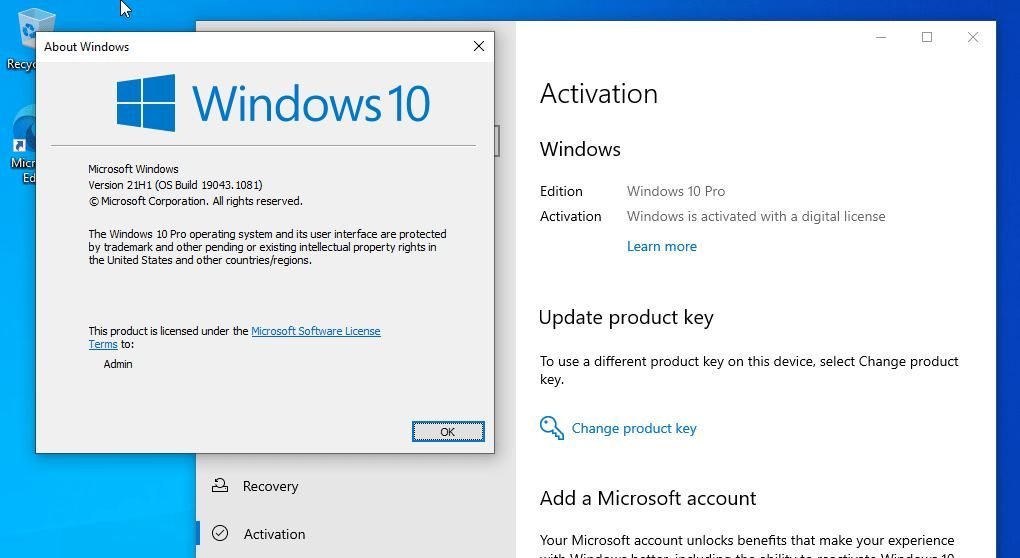Open the Learn more activation link

pyautogui.click(x=662, y=246)
